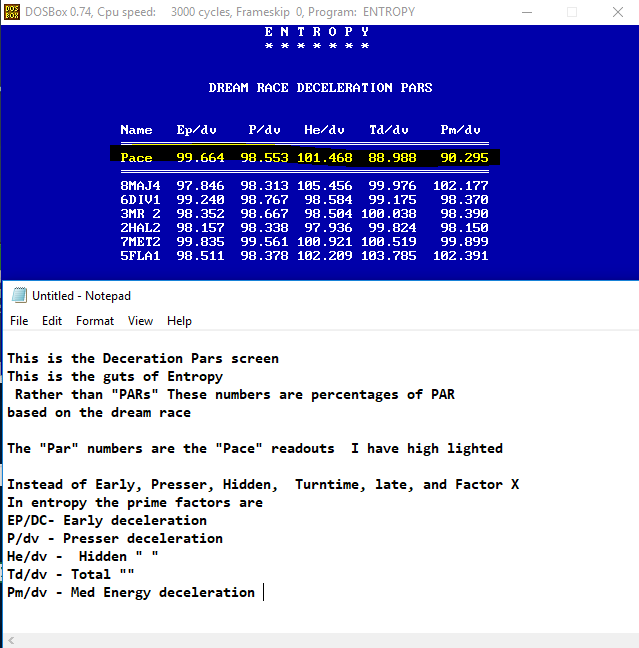The width and height of the screenshot is (639, 648).
Task: Open Notepad's Help menu
Action: 179,321
